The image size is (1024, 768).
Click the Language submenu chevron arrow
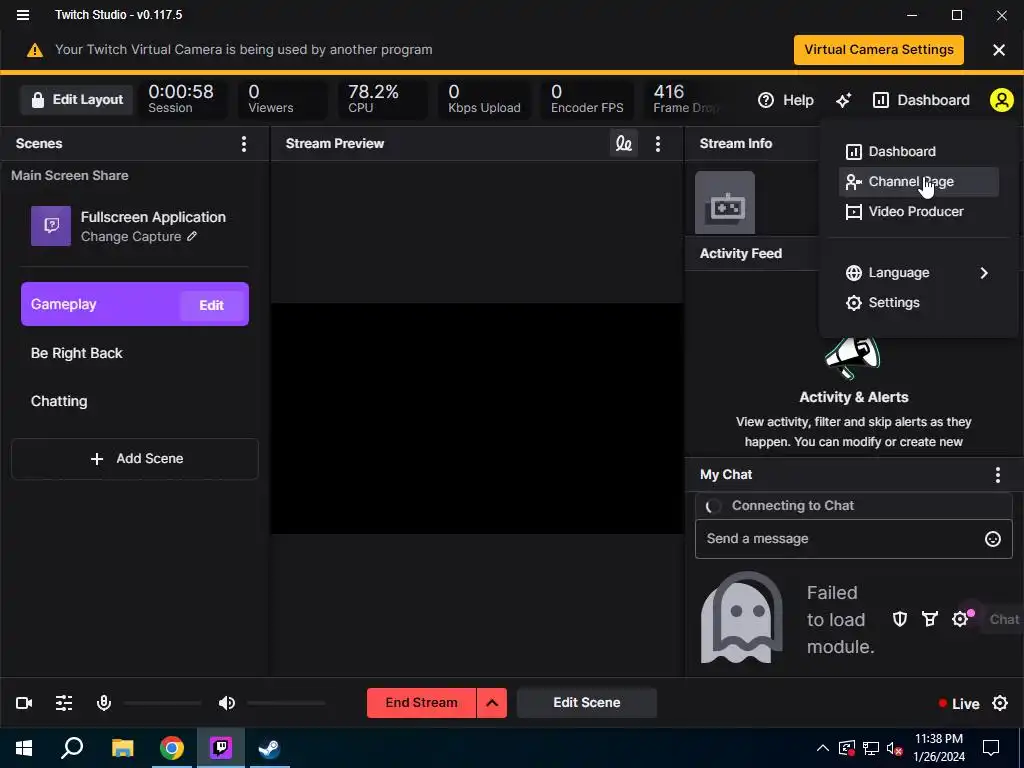tap(984, 273)
